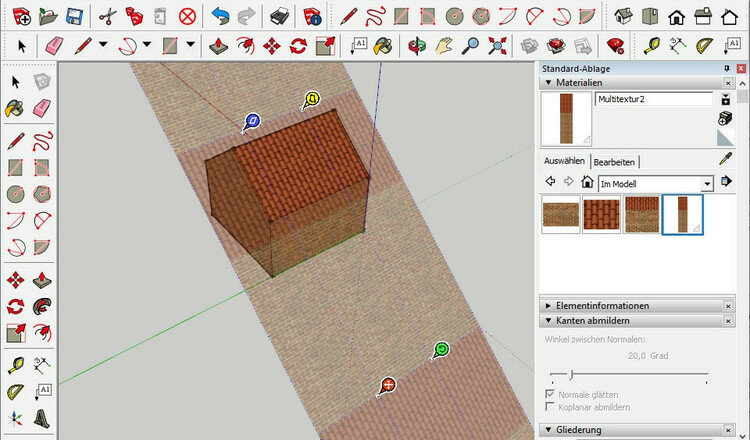Switch to the Auswählen tab
The width and height of the screenshot is (750, 440).
click(565, 161)
